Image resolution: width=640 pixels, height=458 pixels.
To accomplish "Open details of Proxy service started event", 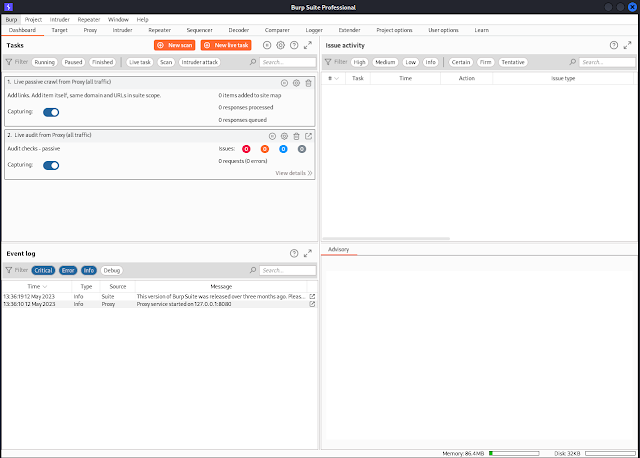I will tap(312, 304).
